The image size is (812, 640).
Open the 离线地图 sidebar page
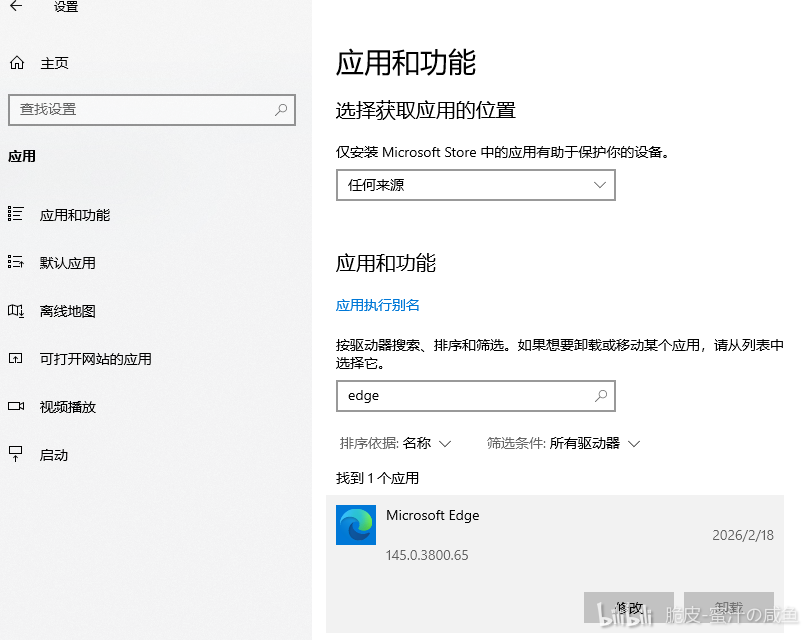coord(68,311)
